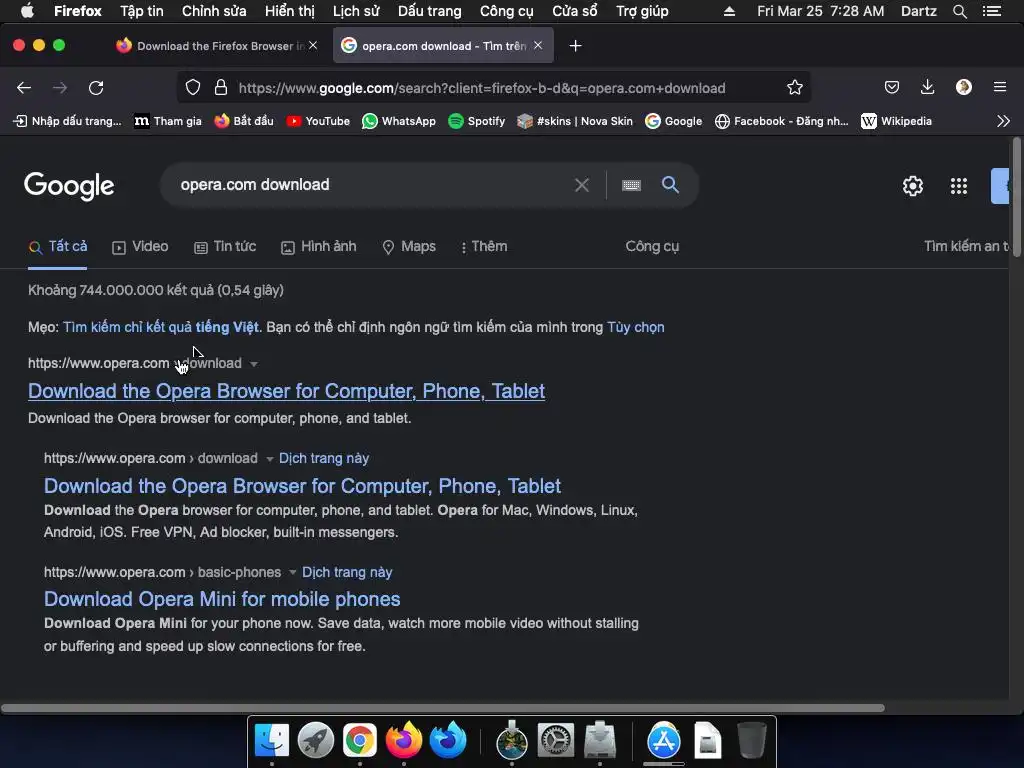Screen dimensions: 1024x768
Task: Open Spotify bookmark in bookmarks bar
Action: click(x=476, y=121)
